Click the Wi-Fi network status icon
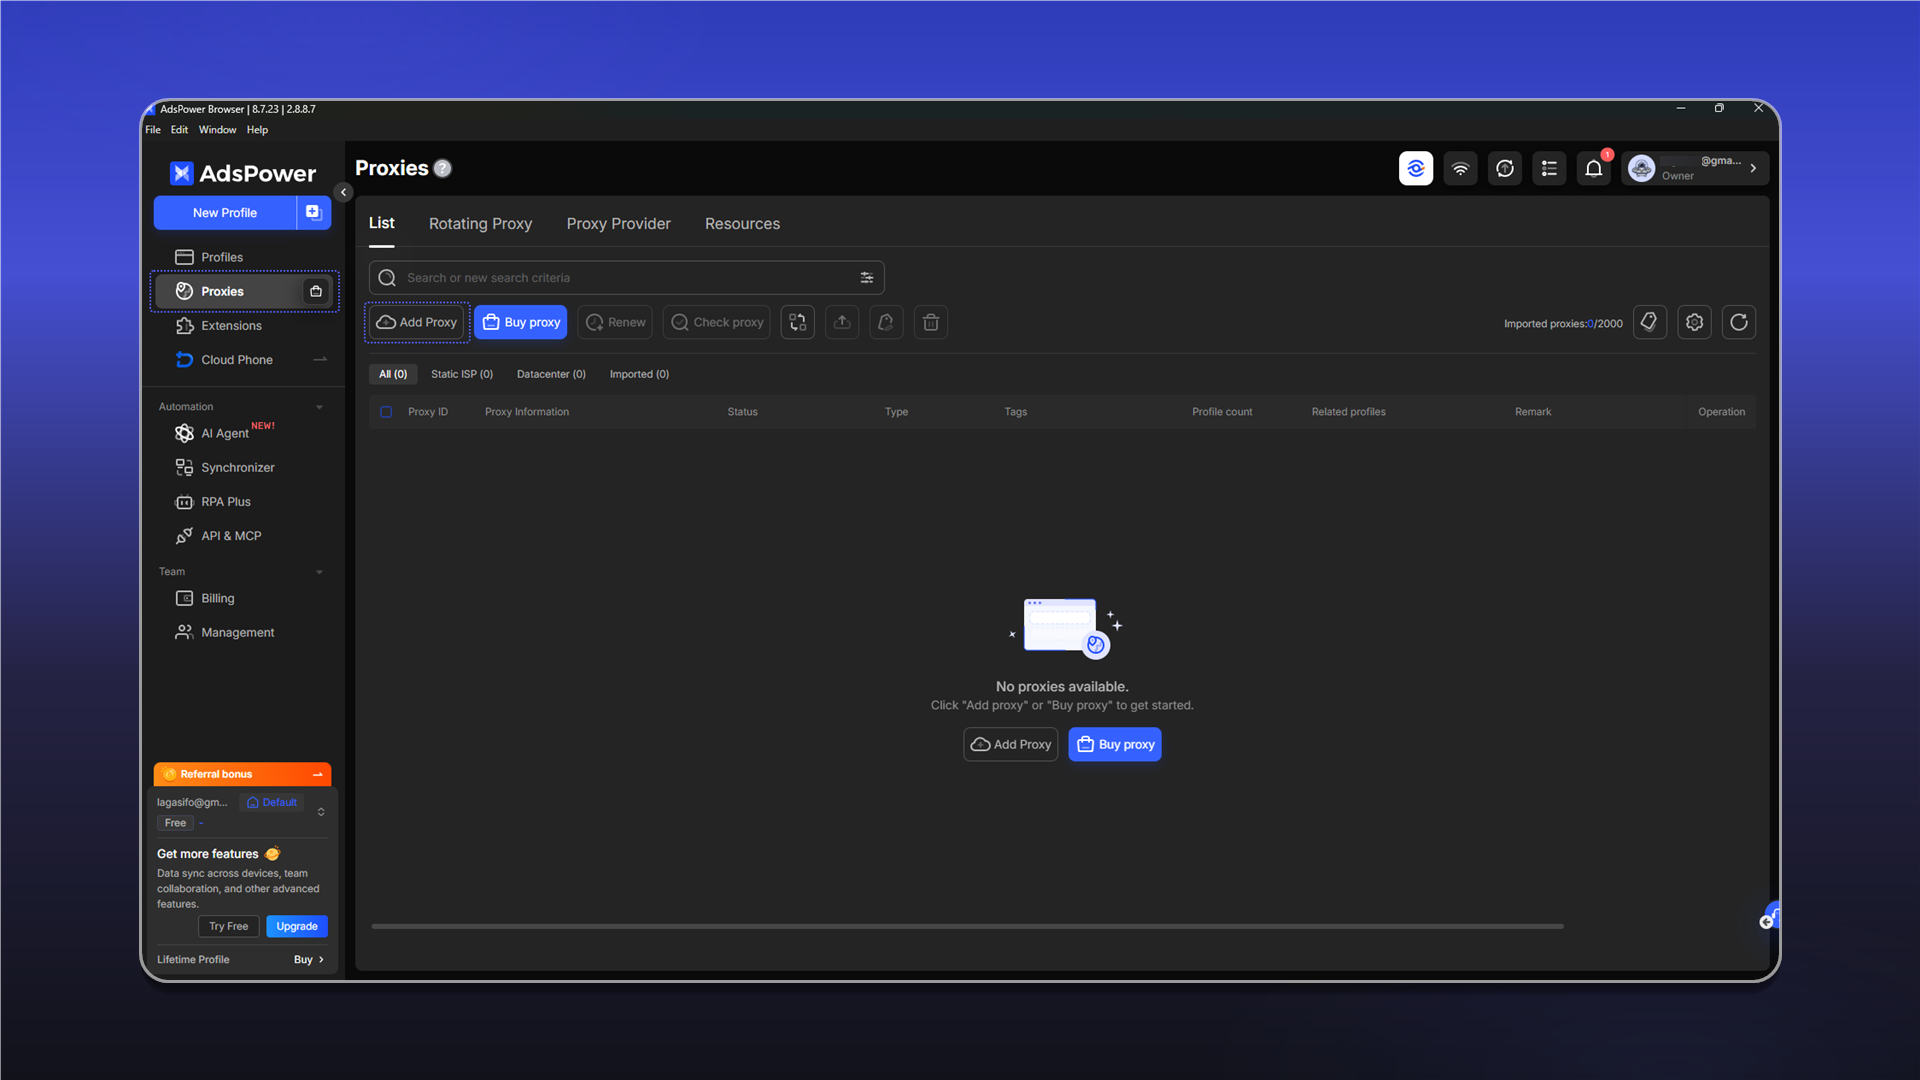This screenshot has width=1920, height=1080. point(1460,168)
